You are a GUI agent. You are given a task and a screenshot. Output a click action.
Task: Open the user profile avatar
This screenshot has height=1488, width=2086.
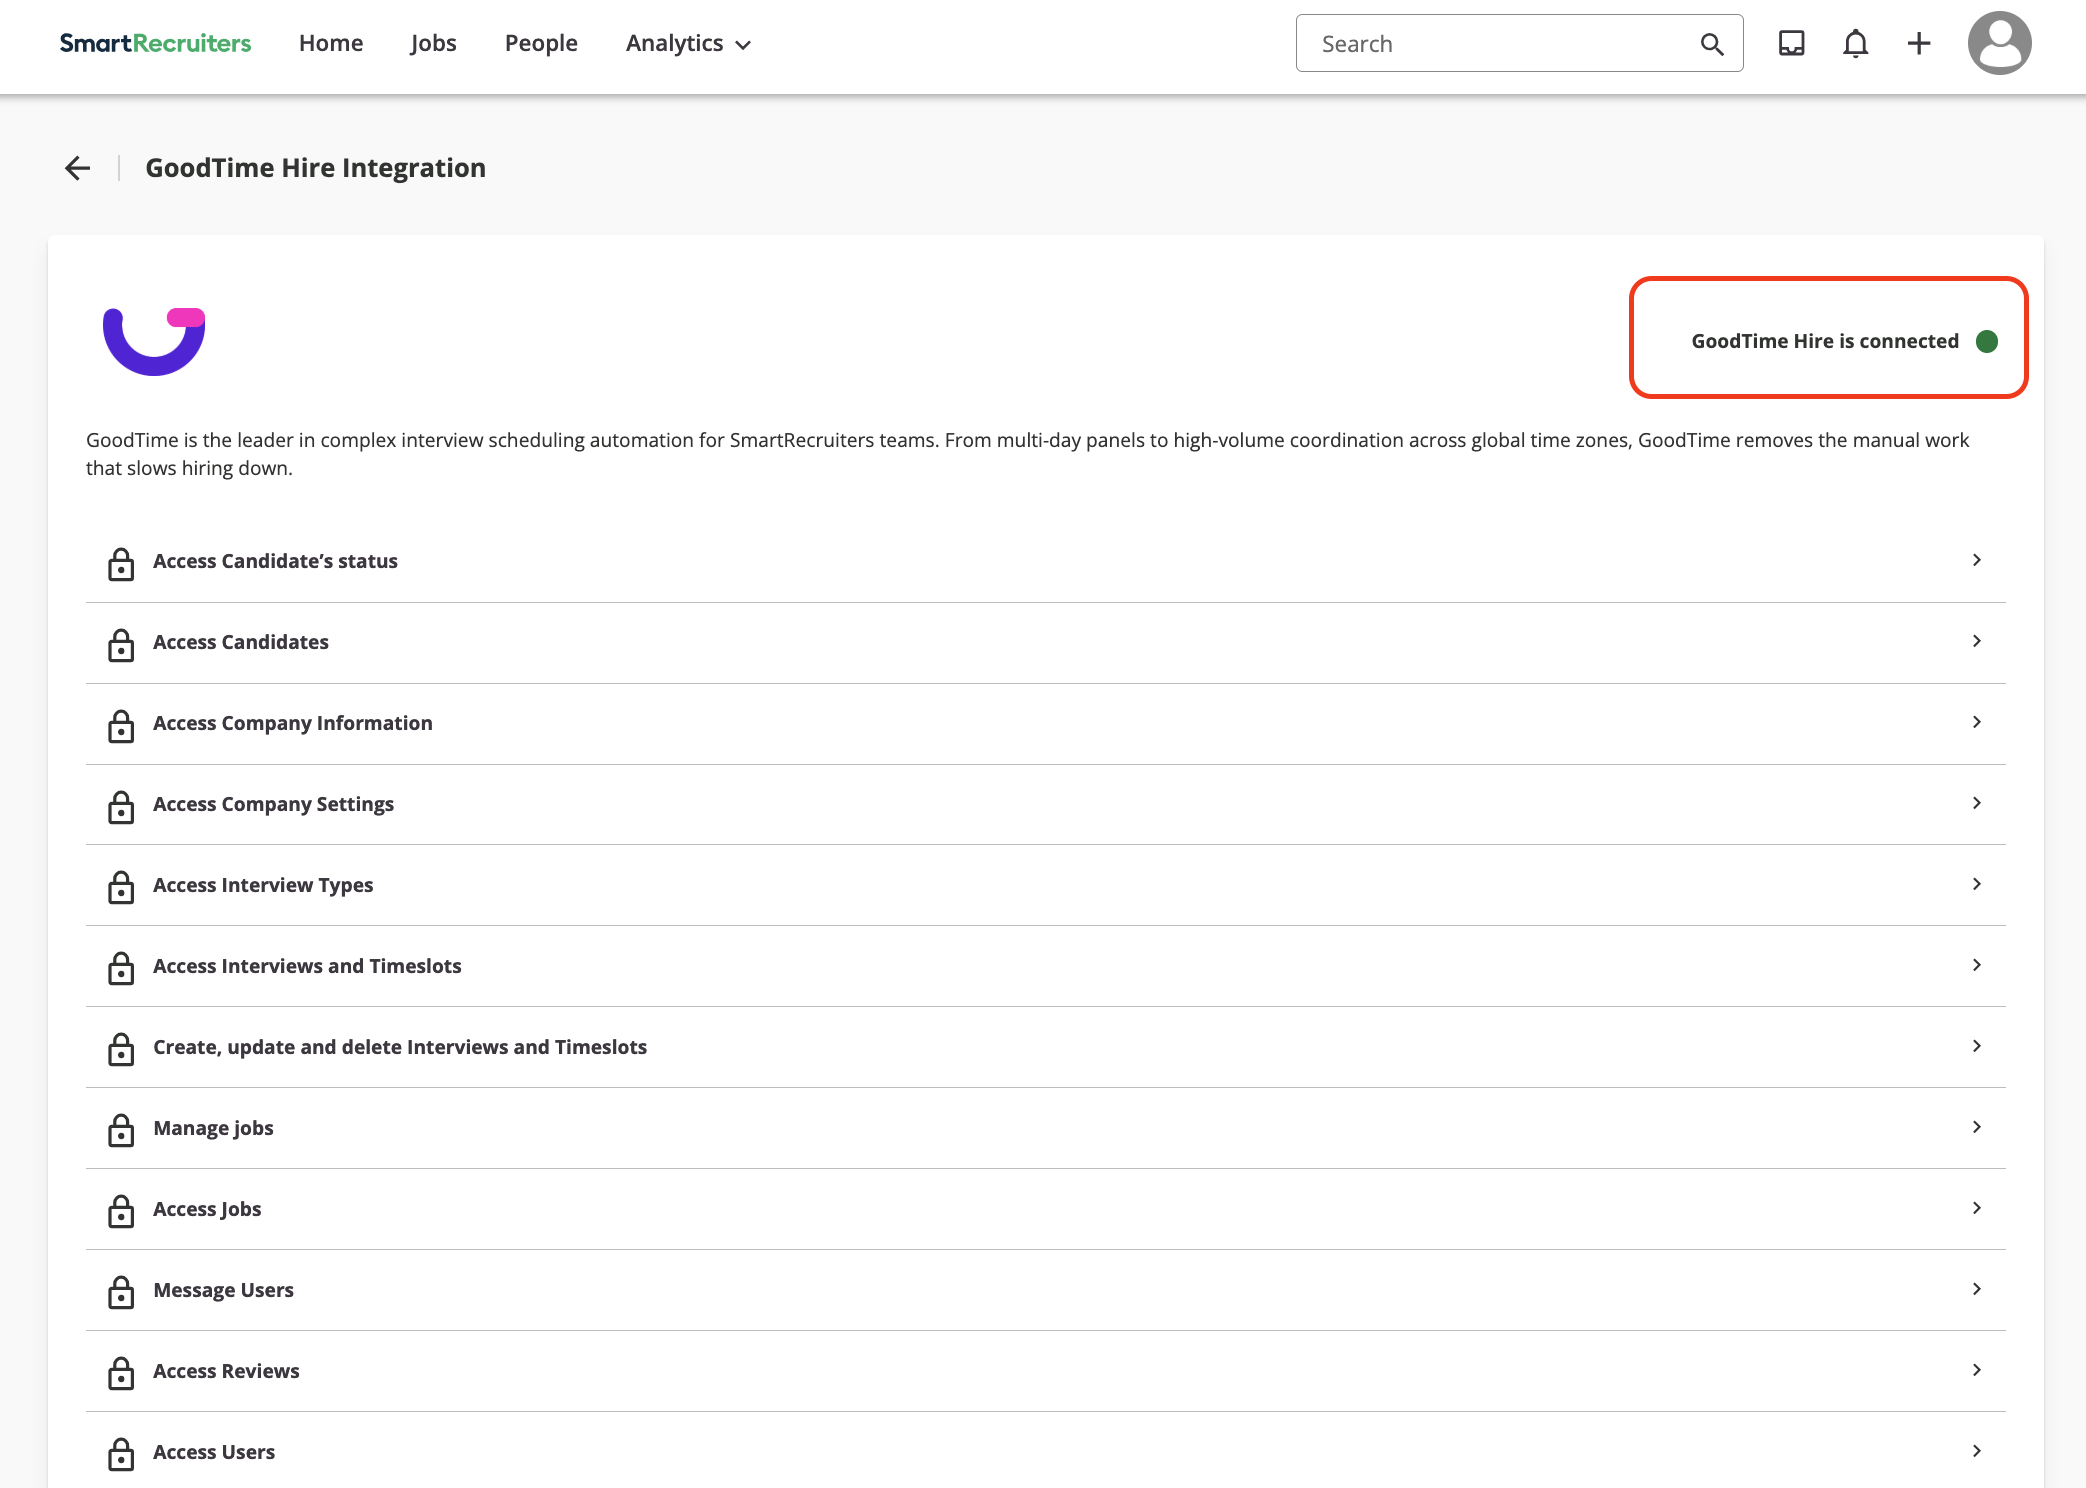(2000, 43)
